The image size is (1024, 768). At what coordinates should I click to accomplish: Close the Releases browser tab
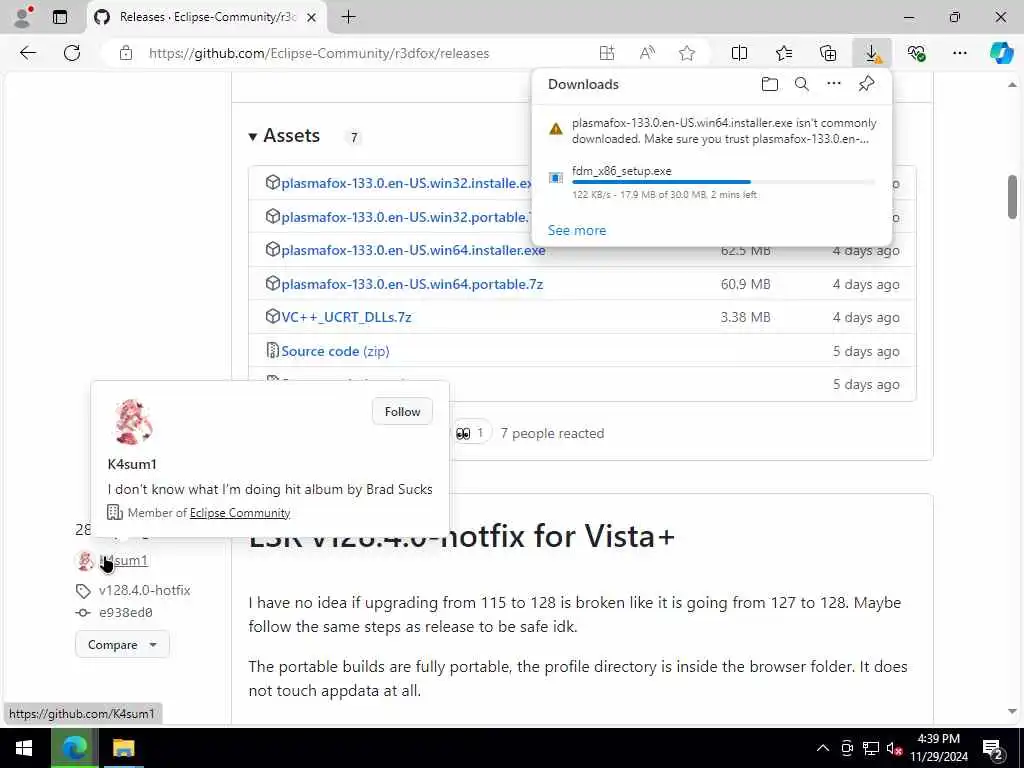[x=312, y=17]
